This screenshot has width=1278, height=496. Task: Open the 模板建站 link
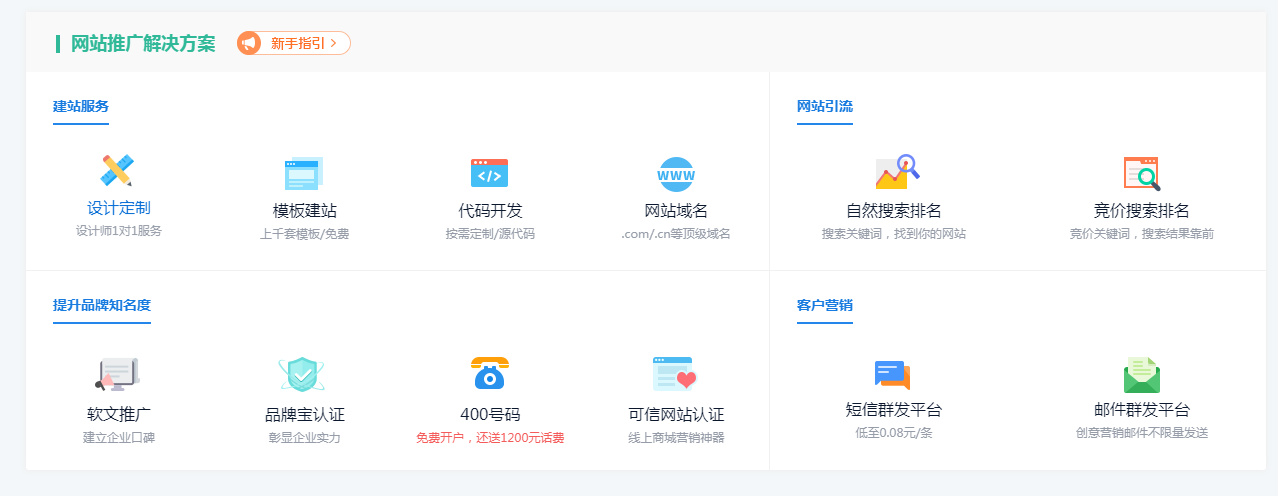pyautogui.click(x=304, y=211)
